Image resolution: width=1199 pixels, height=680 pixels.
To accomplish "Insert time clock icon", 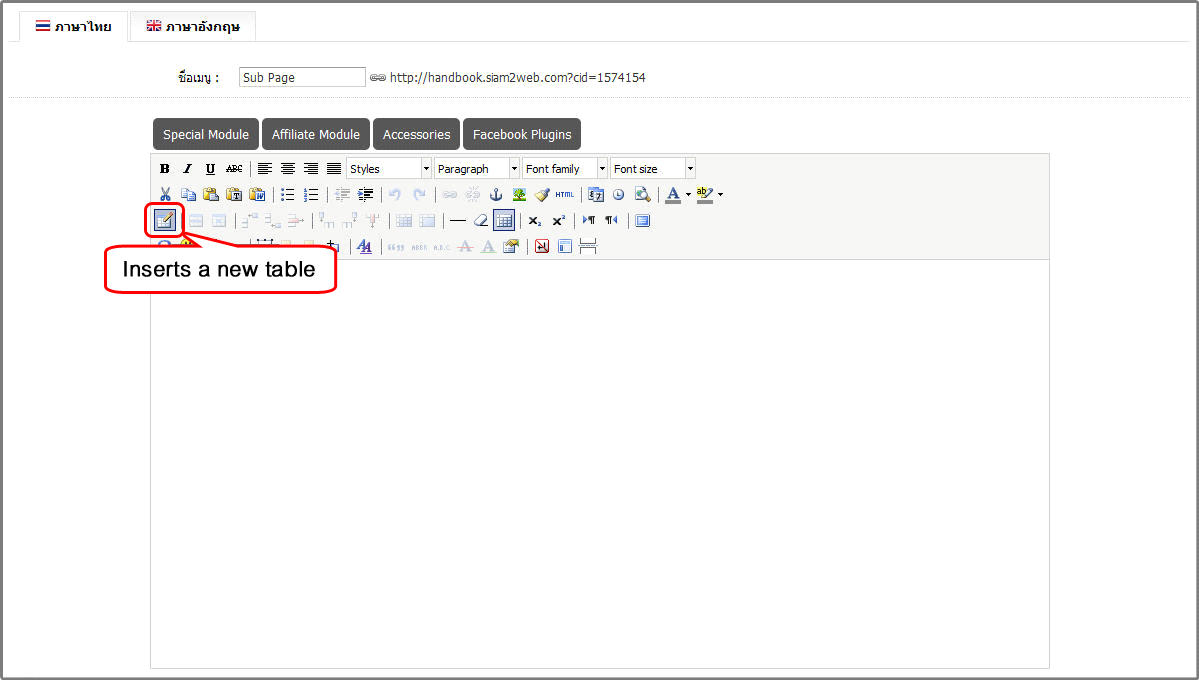I will (619, 194).
